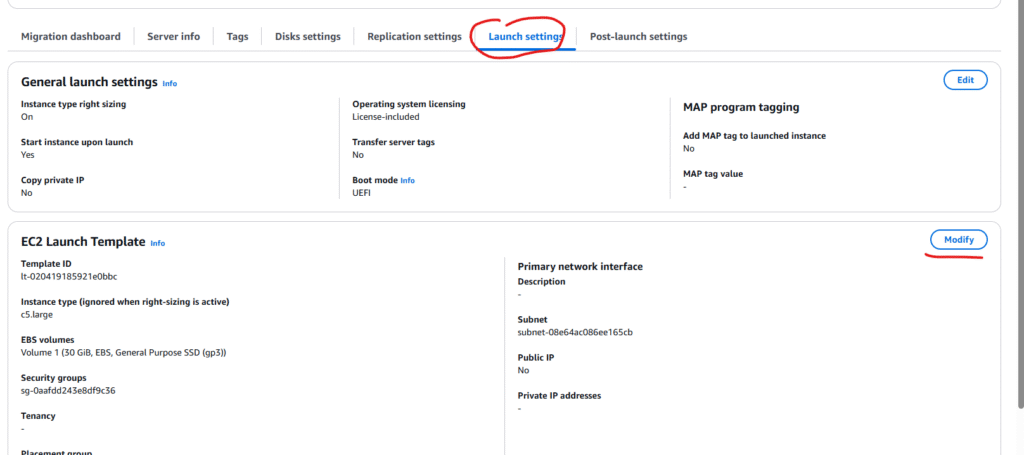Screen dimensions: 1024x455
Task: Click the UEFI boot mode value
Action: 361,193
